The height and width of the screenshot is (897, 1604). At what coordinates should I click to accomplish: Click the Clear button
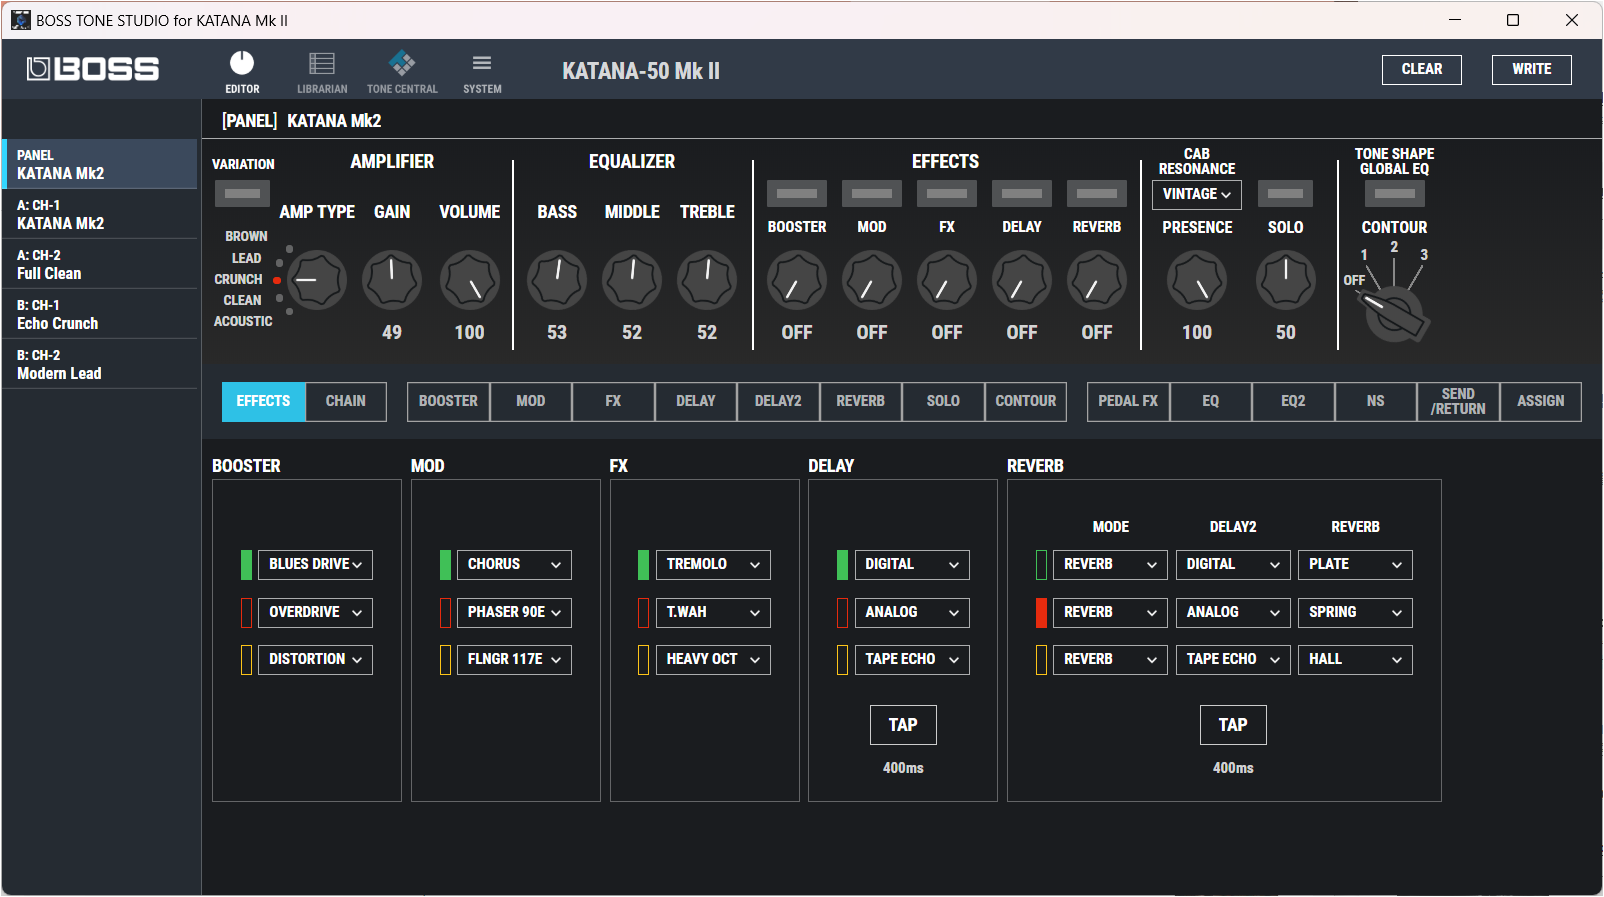point(1422,70)
